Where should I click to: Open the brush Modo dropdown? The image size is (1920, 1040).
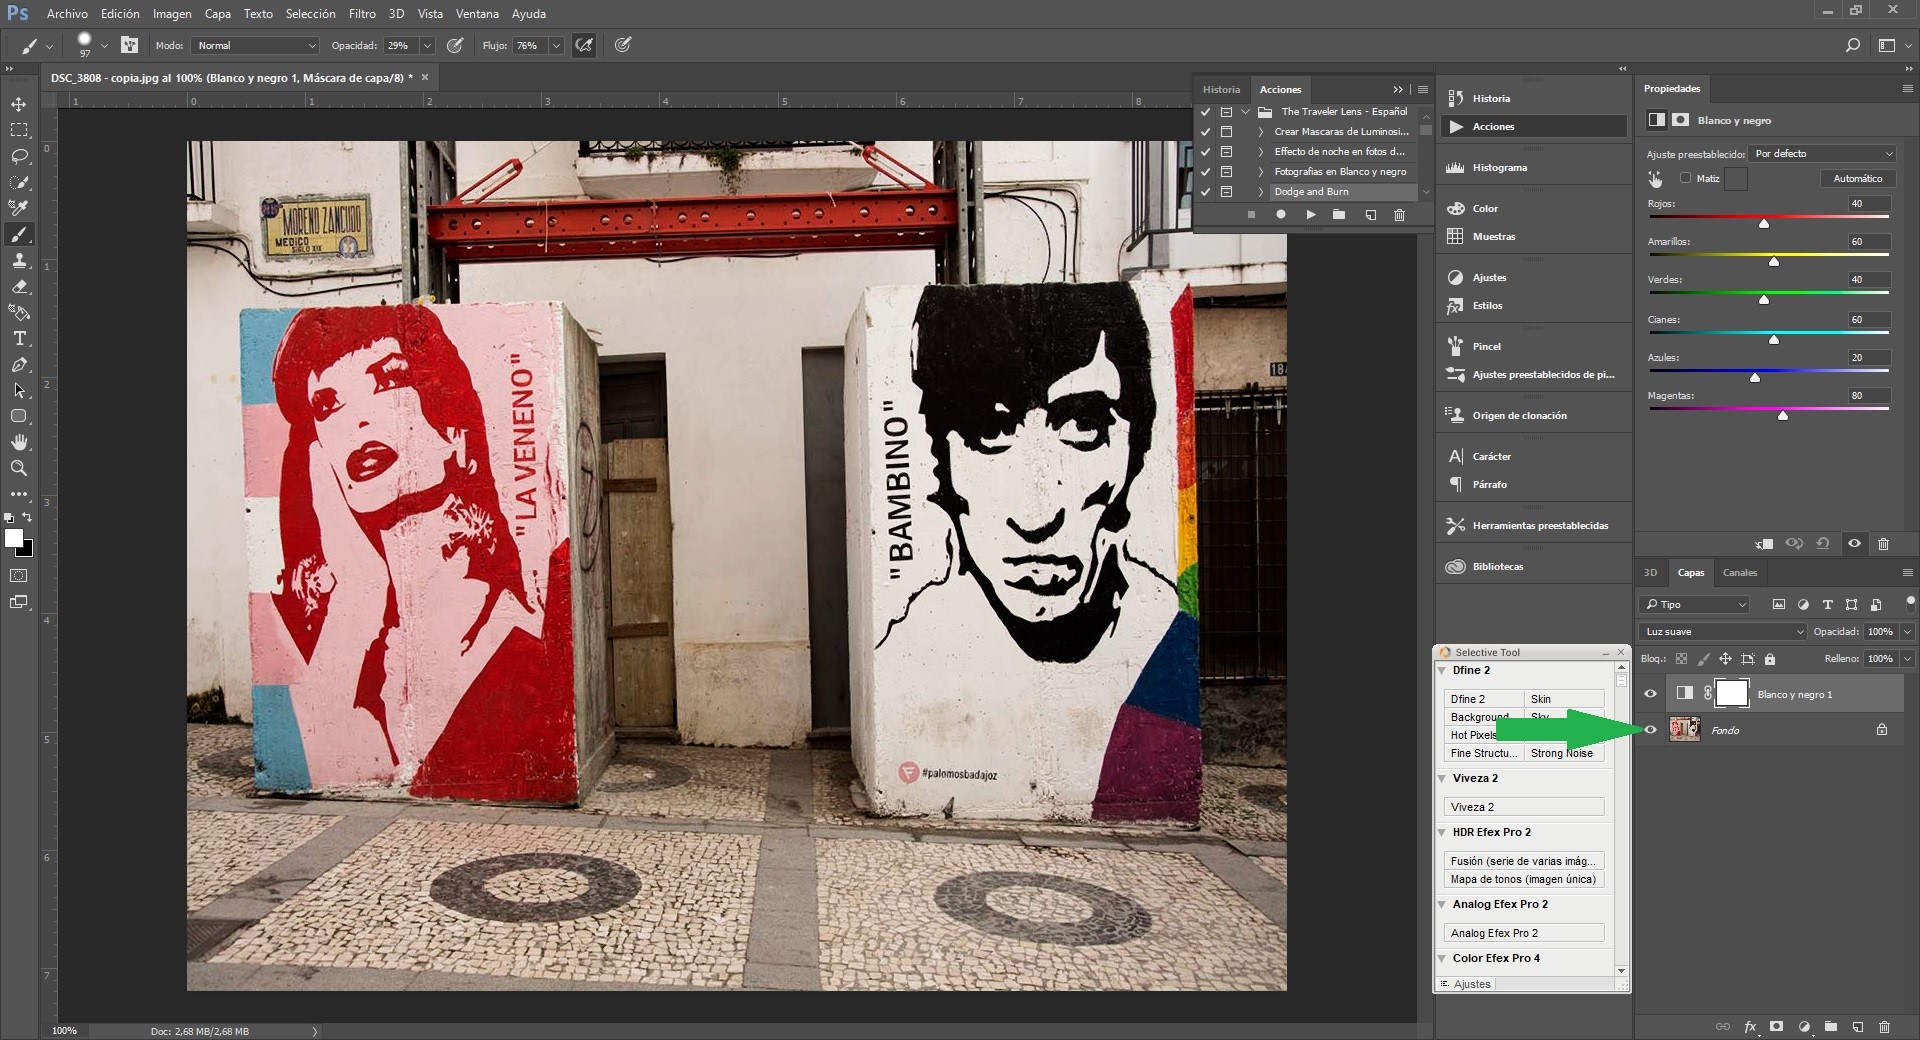tap(255, 45)
